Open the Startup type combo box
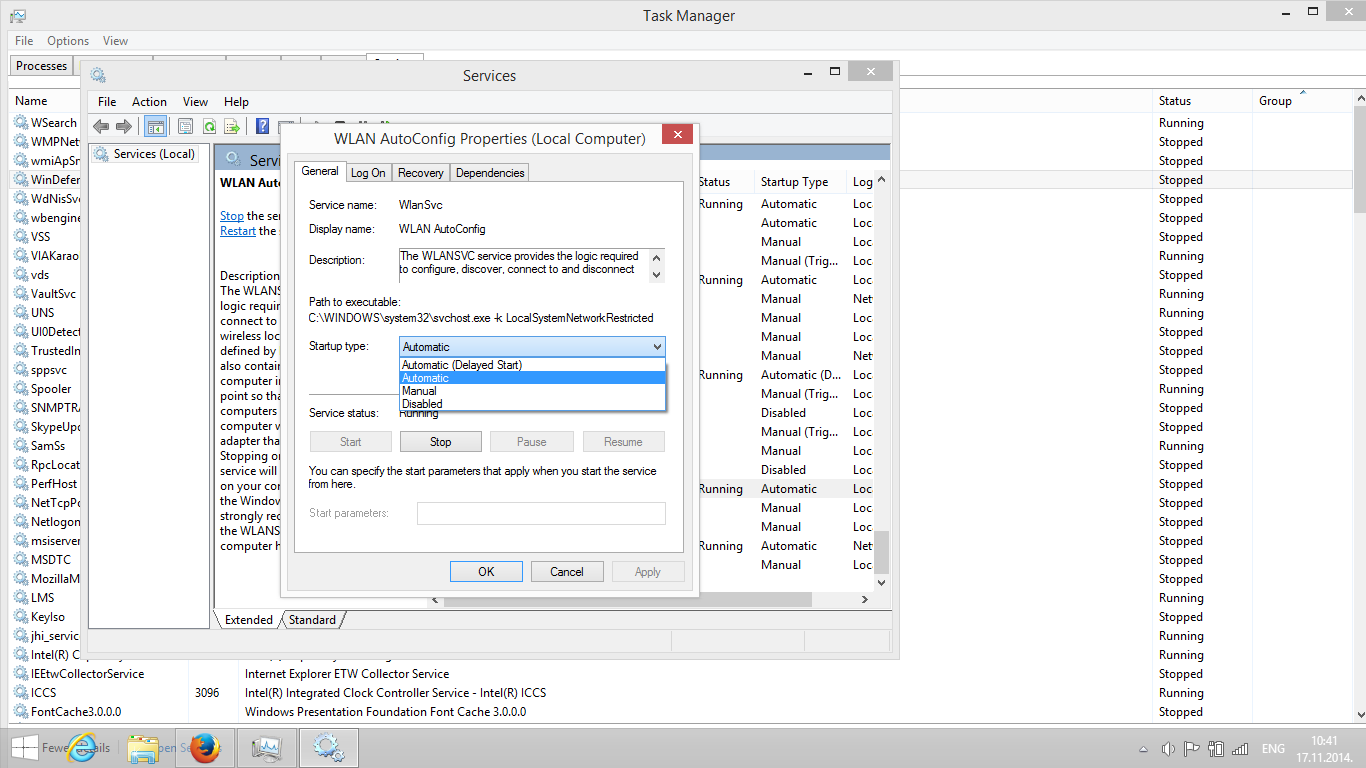The image size is (1366, 768). tap(532, 347)
